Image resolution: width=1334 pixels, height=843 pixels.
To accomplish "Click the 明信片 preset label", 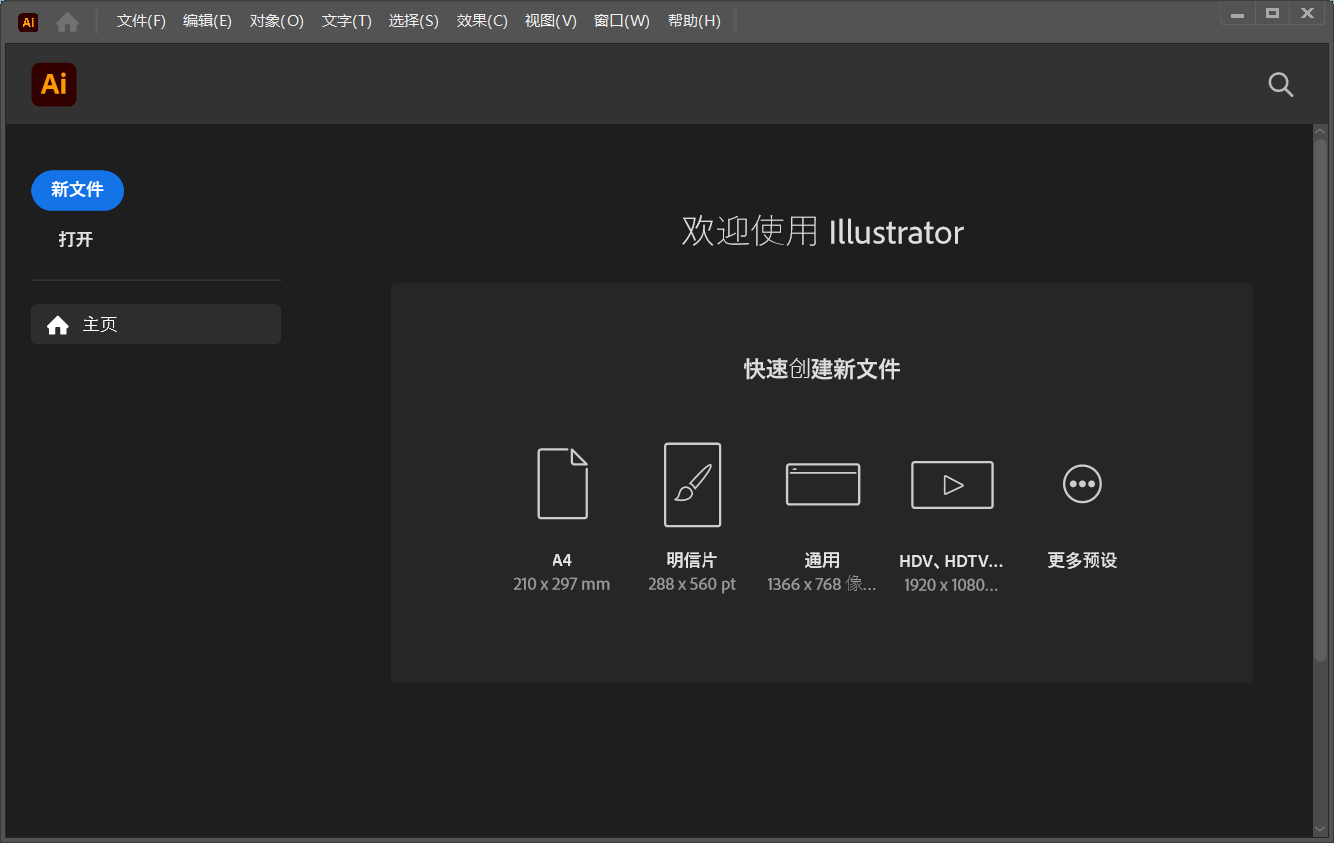I will pyautogui.click(x=692, y=560).
